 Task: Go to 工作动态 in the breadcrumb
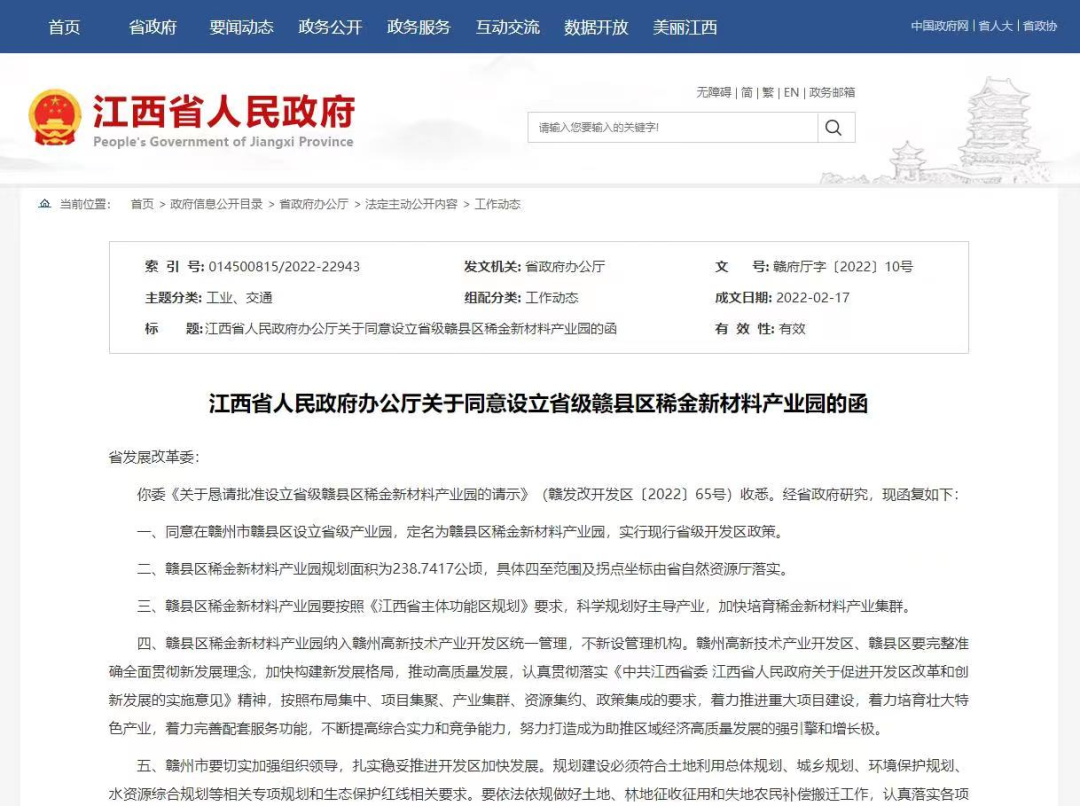point(497,204)
